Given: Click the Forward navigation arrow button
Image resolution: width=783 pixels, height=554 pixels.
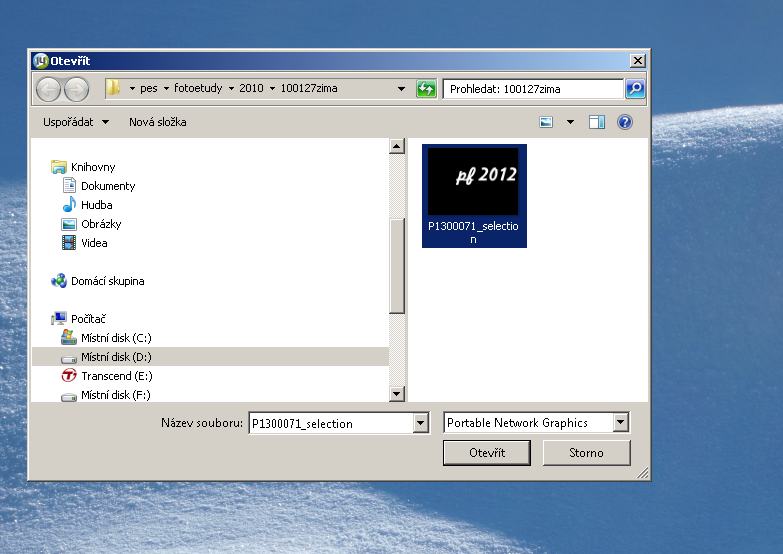Looking at the screenshot, I should click(76, 89).
